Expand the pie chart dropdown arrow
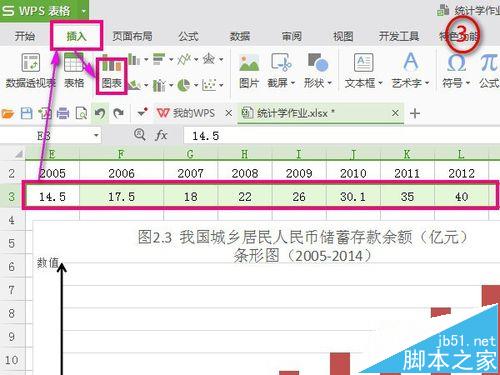This screenshot has width=500, height=375. (x=196, y=86)
